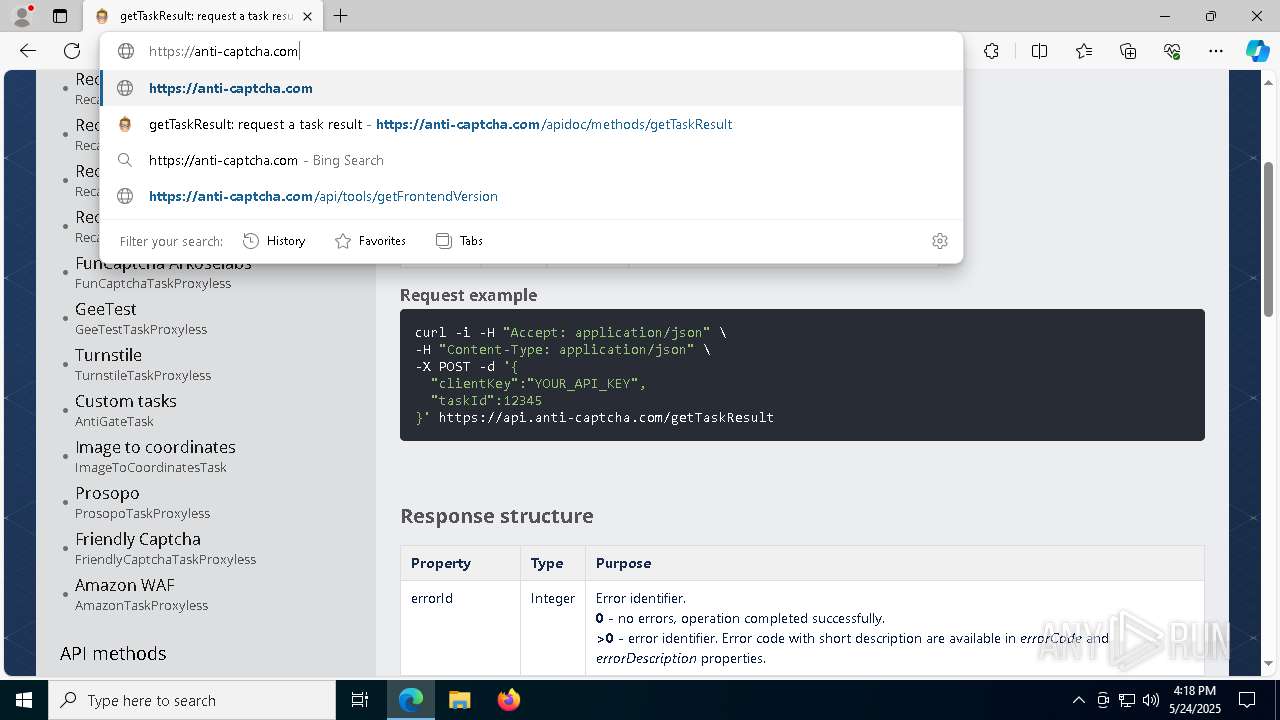This screenshot has height=720, width=1280.
Task: Open Task View on the taskbar
Action: [360, 700]
